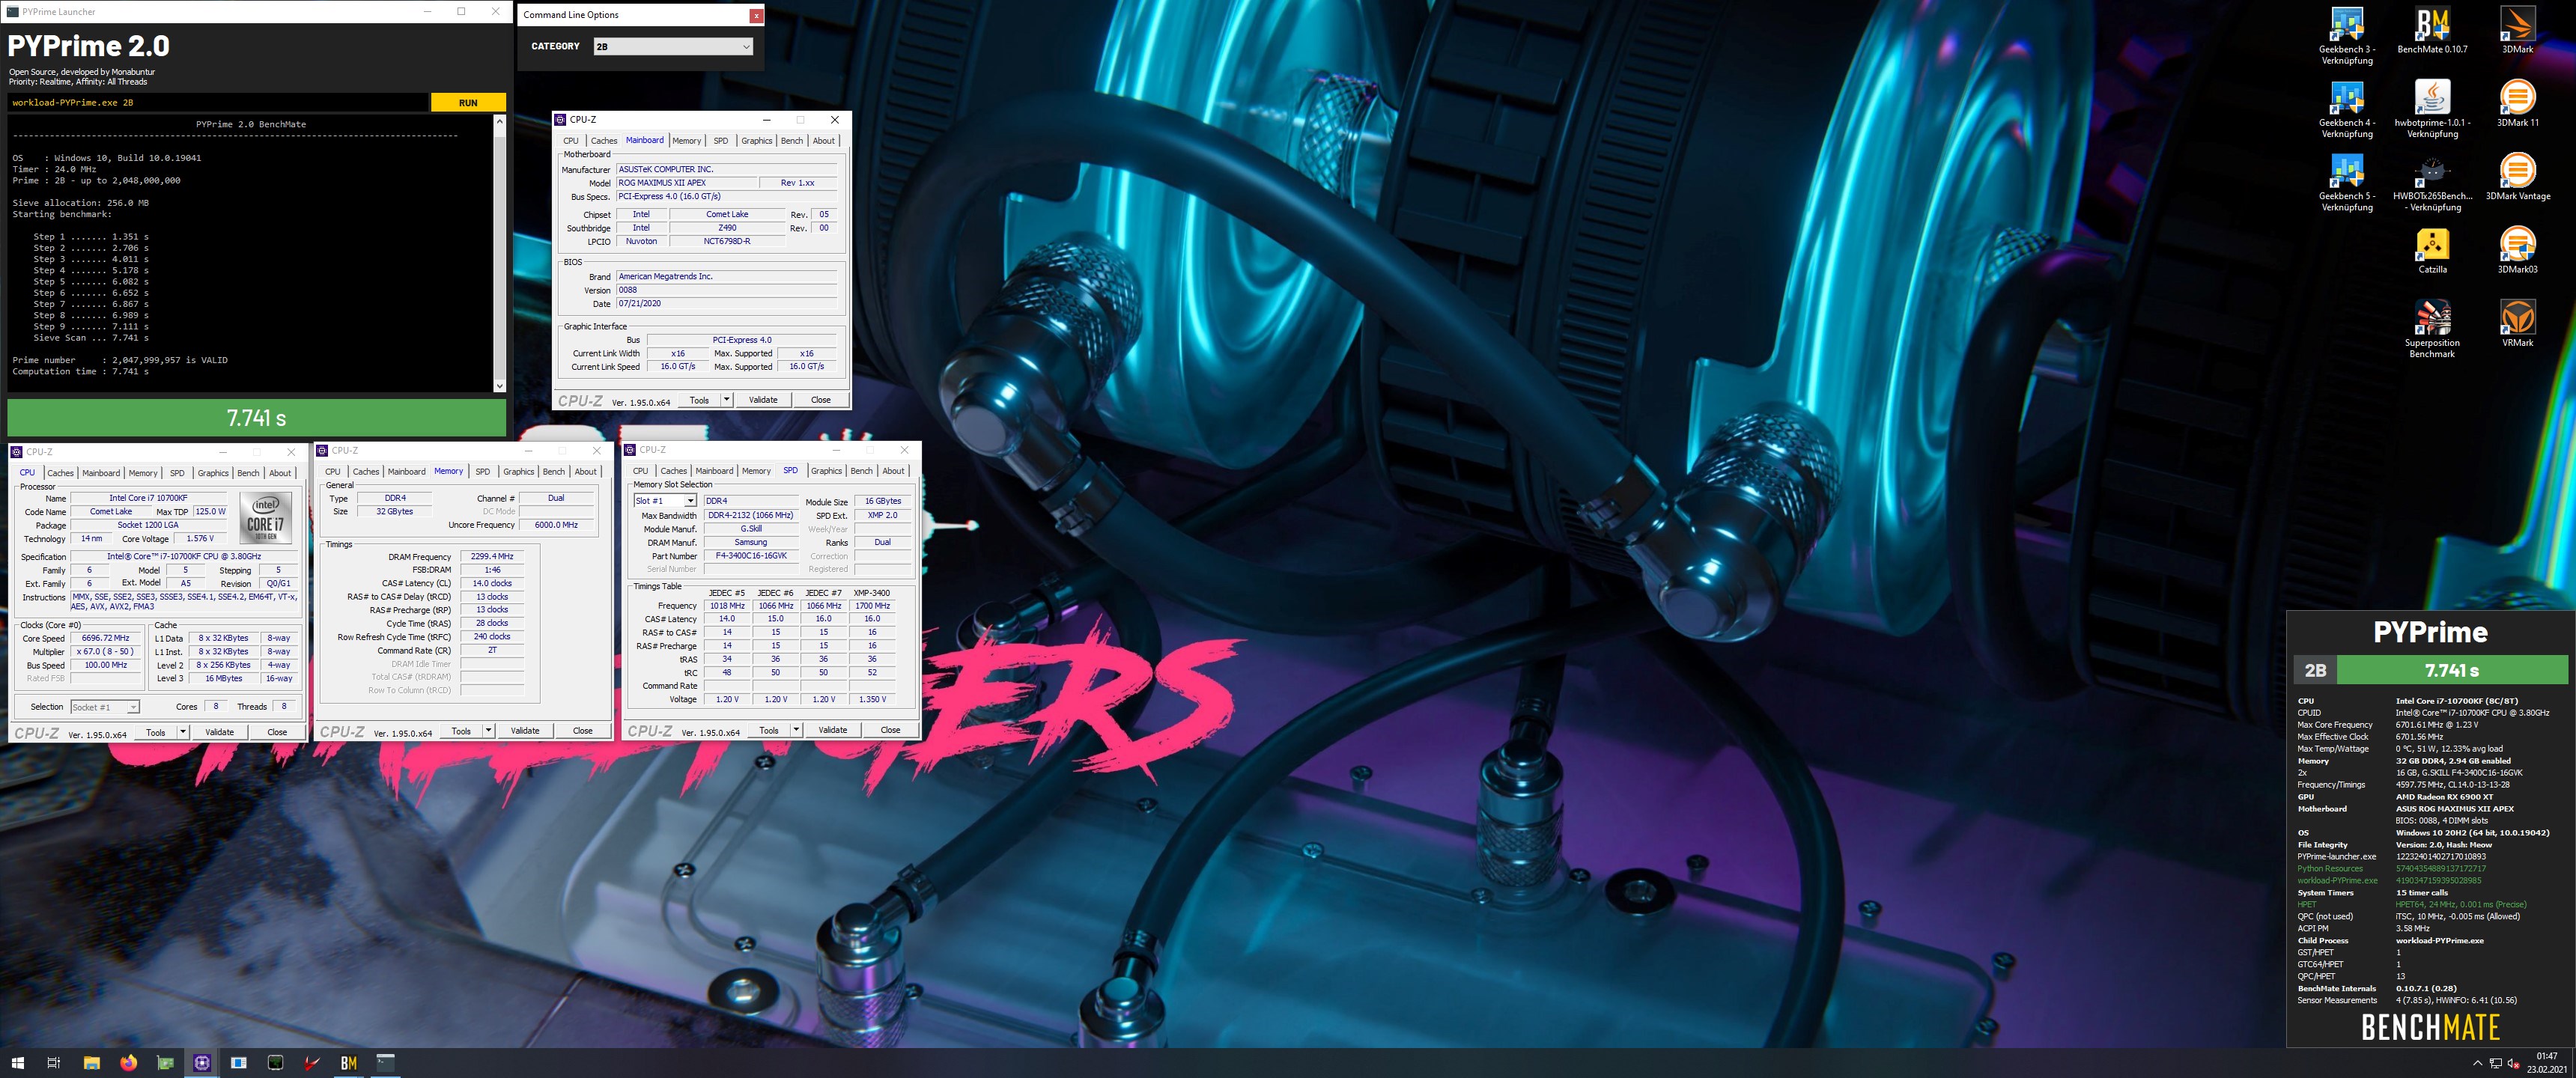Switch to CPU-Z taskbar icon
The image size is (2576, 1078).
(x=202, y=1063)
